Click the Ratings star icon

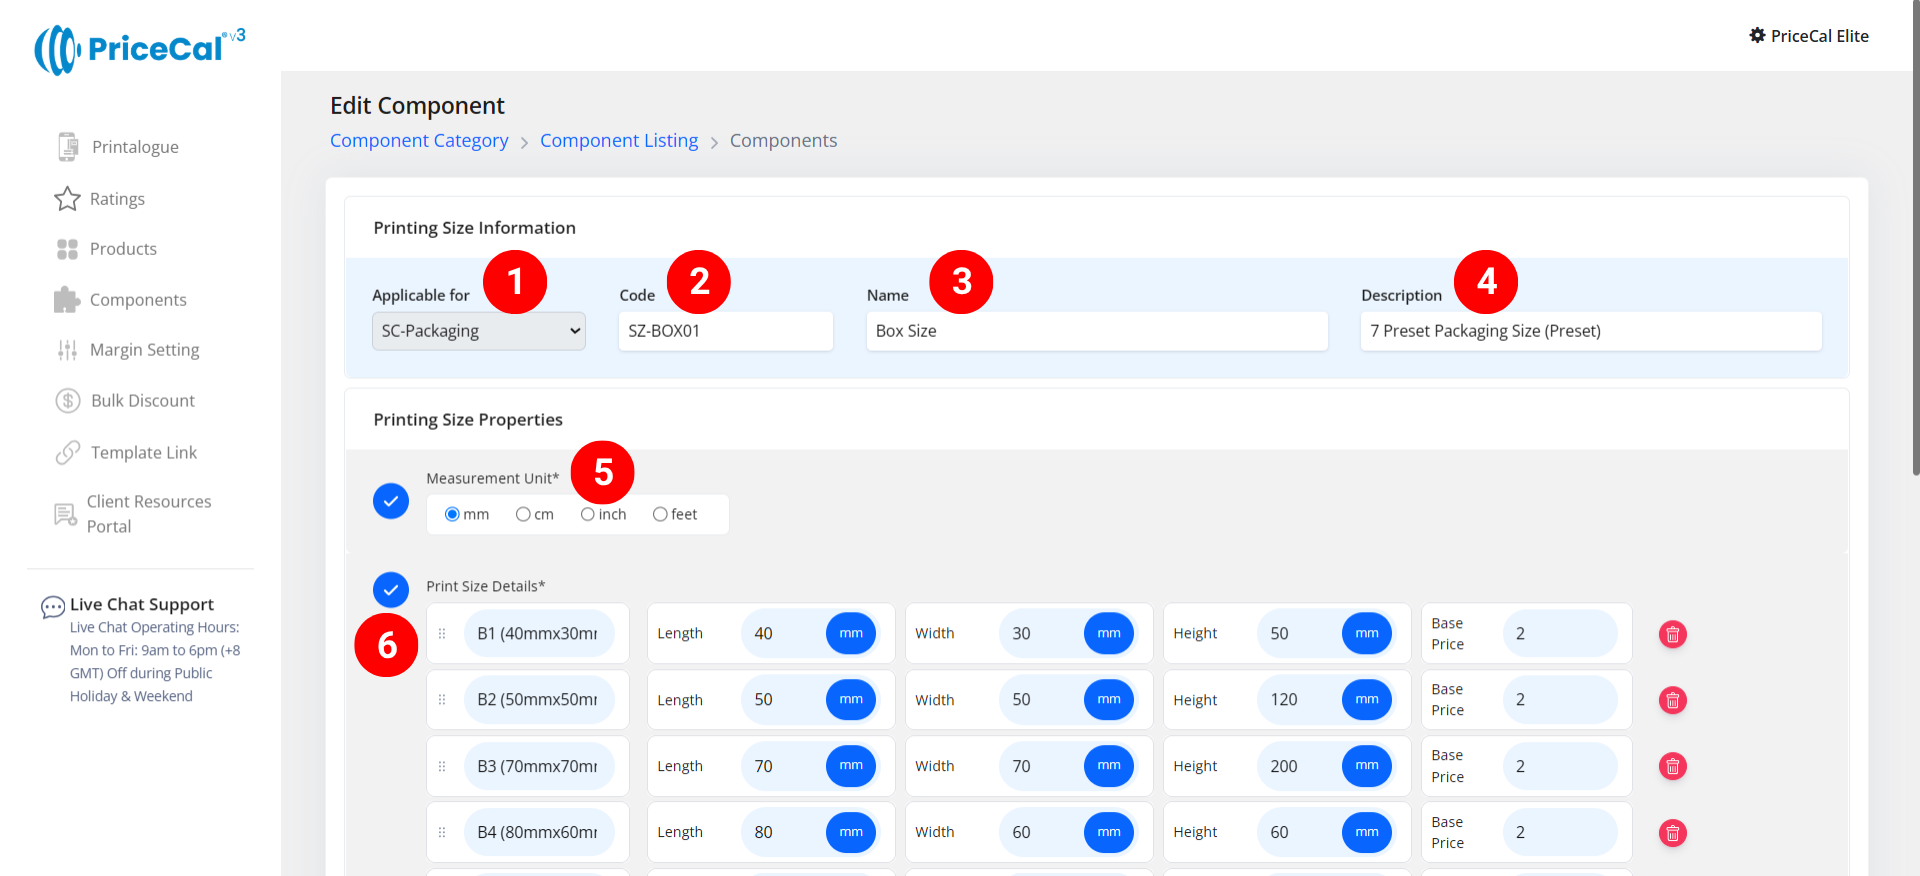[67, 199]
